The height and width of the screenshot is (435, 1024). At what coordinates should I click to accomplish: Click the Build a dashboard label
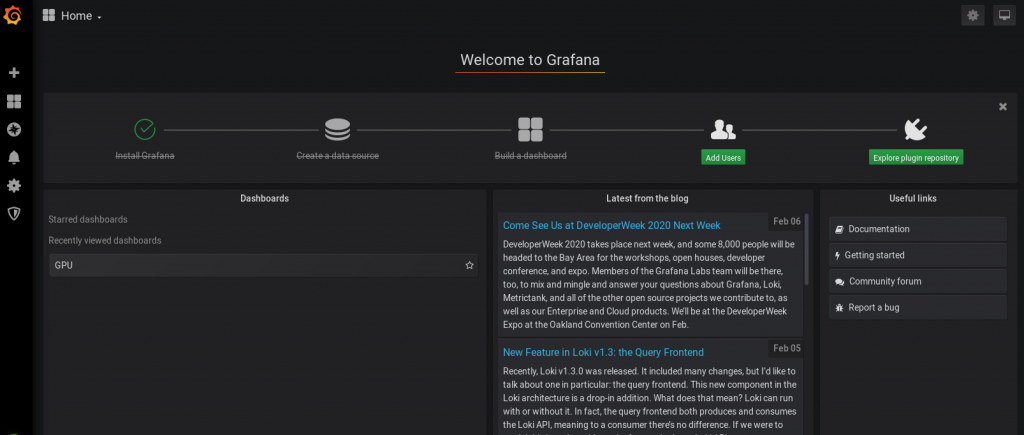pos(530,156)
